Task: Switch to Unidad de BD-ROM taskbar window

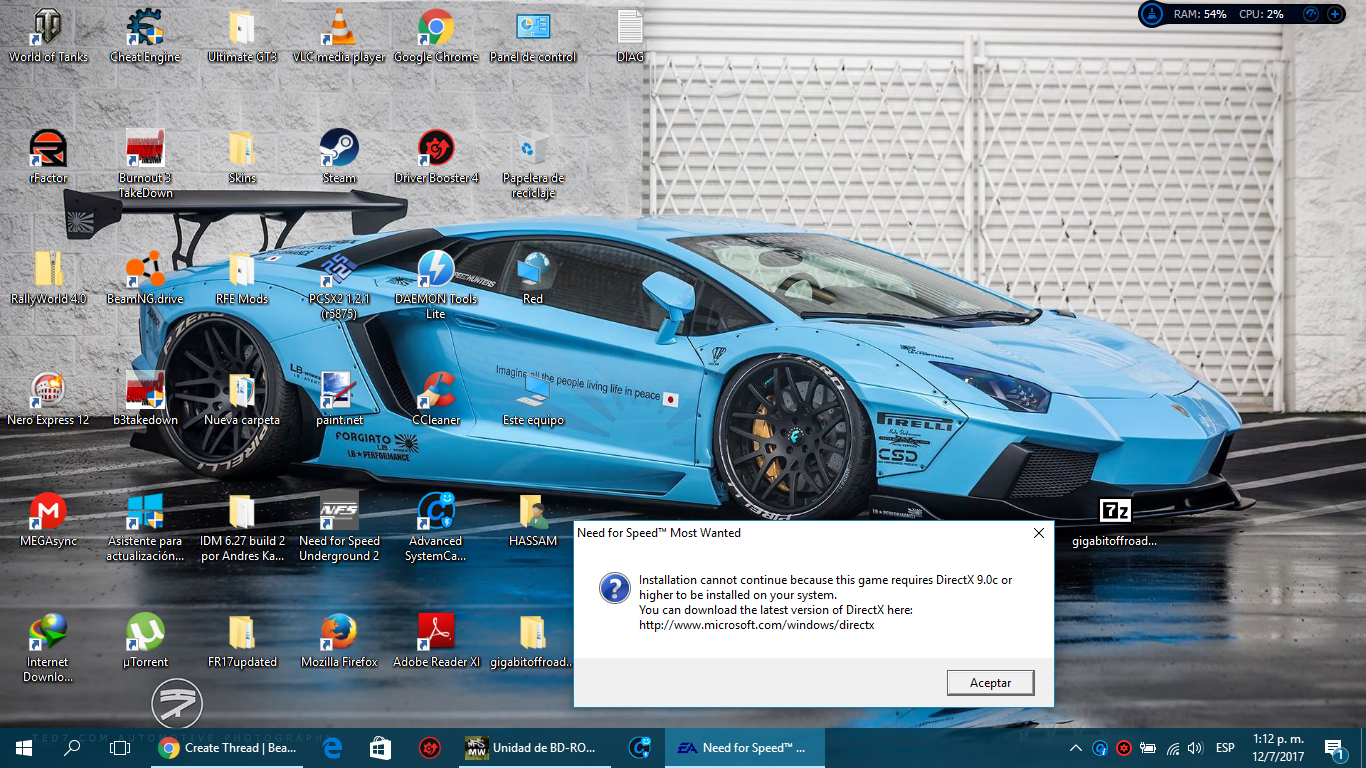Action: tap(533, 747)
